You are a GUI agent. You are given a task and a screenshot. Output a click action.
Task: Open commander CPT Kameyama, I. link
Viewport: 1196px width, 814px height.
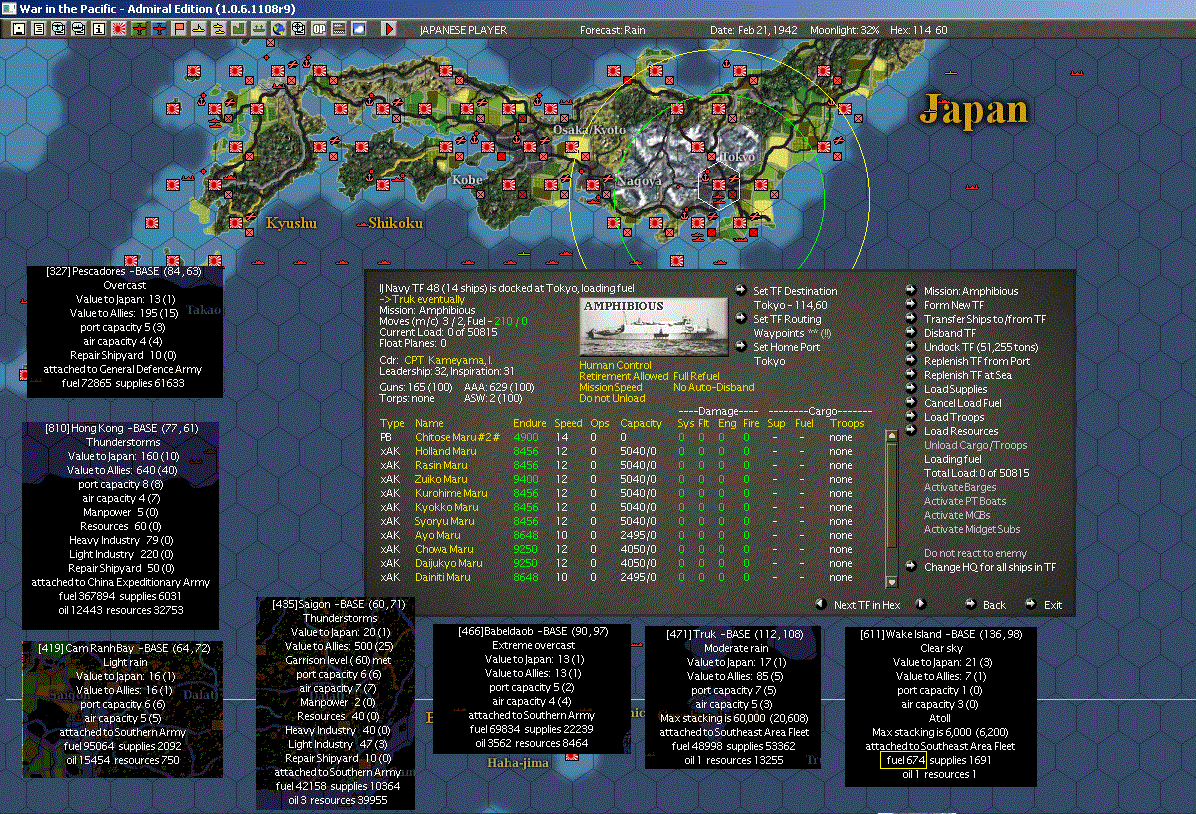448,360
